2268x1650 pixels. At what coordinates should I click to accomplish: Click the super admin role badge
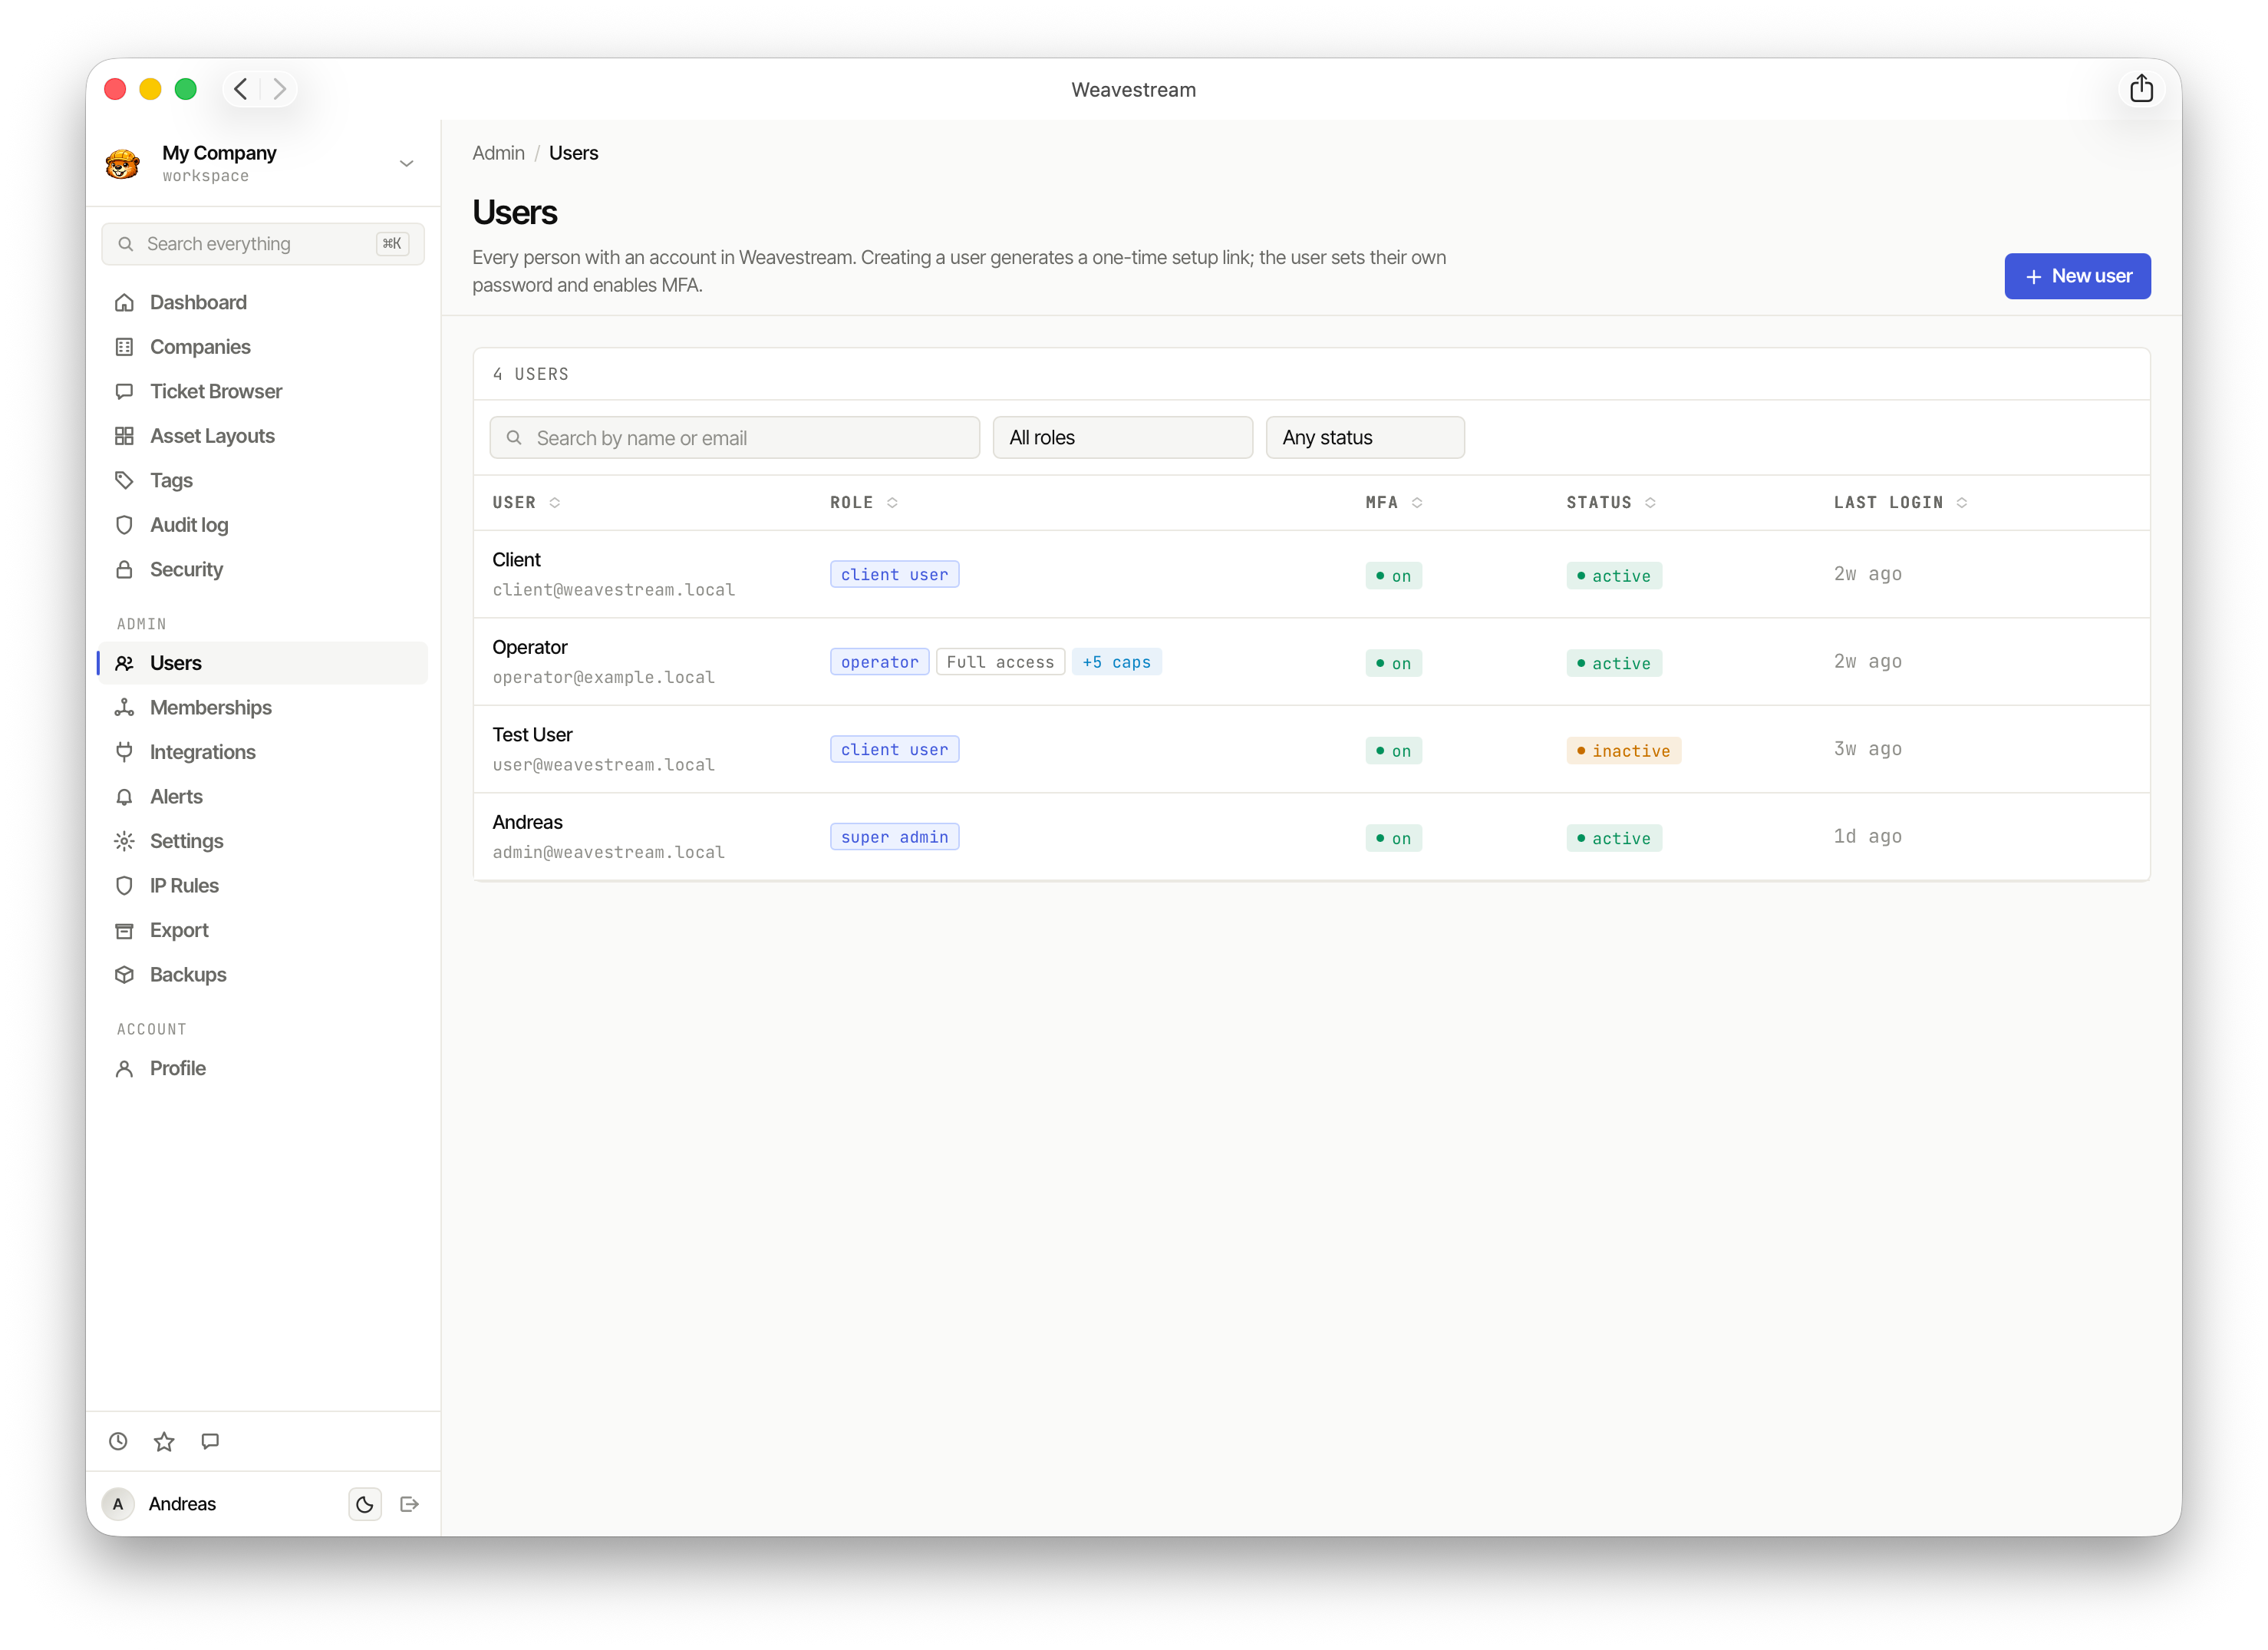pos(894,837)
